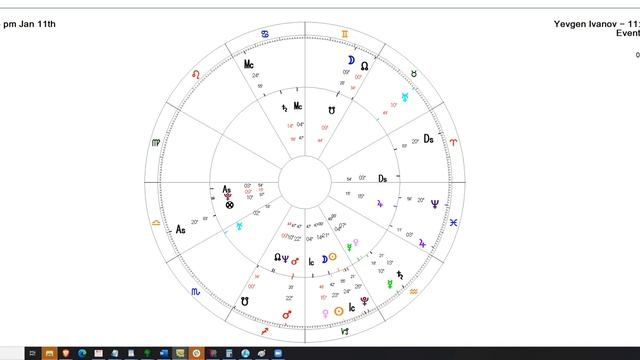Click the outer wheel North Node beside Moon
The height and width of the screenshot is (360, 640).
364,66
